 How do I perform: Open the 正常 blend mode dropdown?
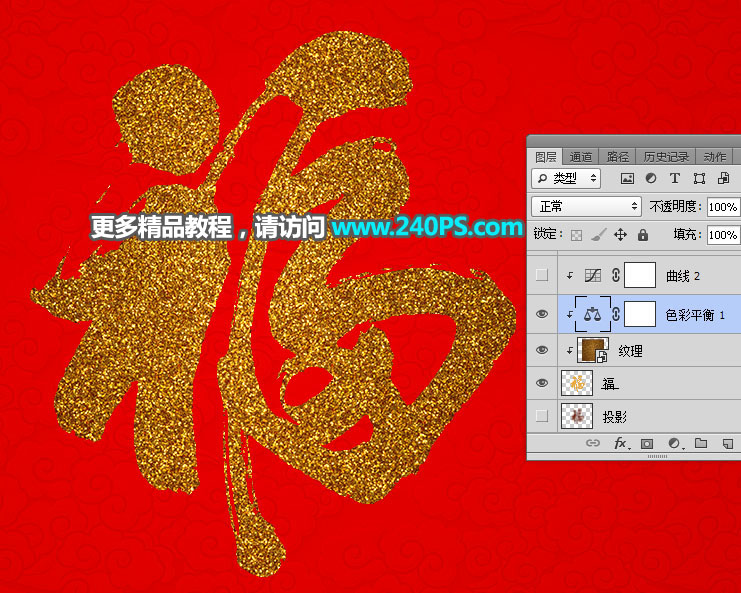586,206
